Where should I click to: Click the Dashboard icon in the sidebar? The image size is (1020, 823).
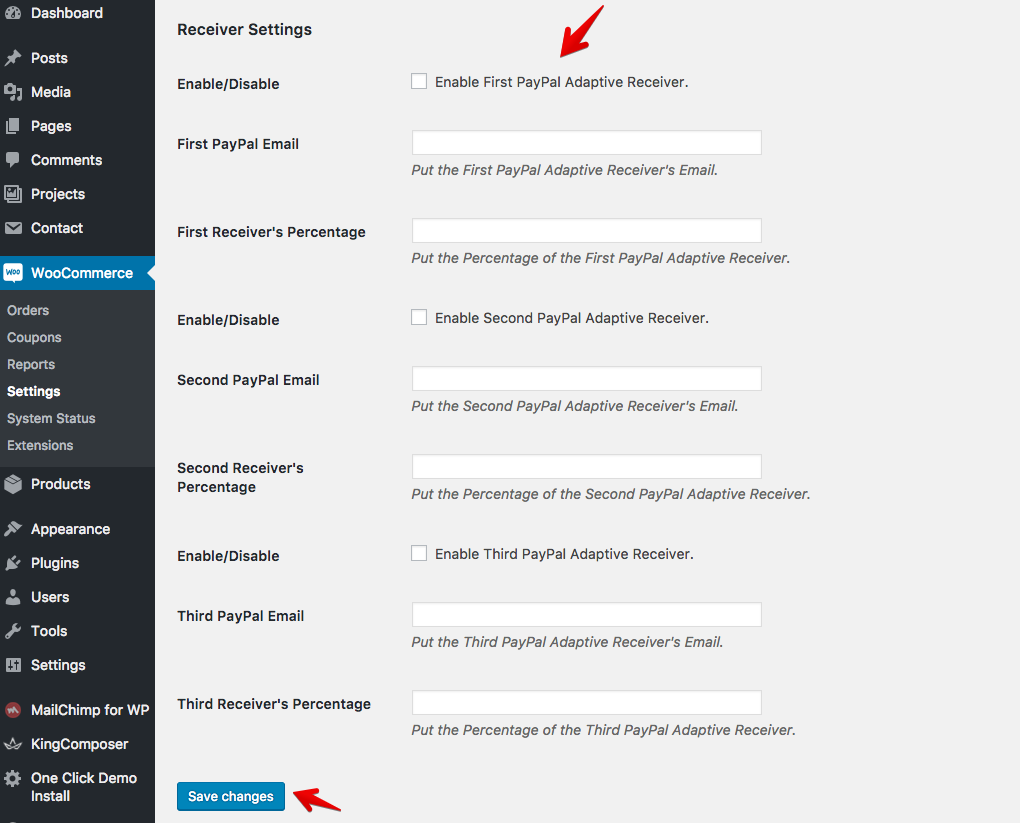click(12, 13)
